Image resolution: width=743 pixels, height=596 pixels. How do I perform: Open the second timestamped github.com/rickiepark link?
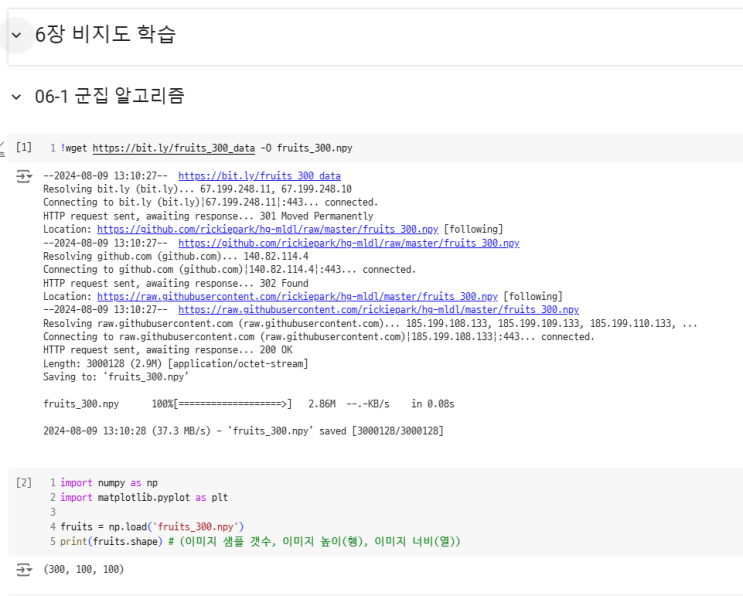(349, 243)
